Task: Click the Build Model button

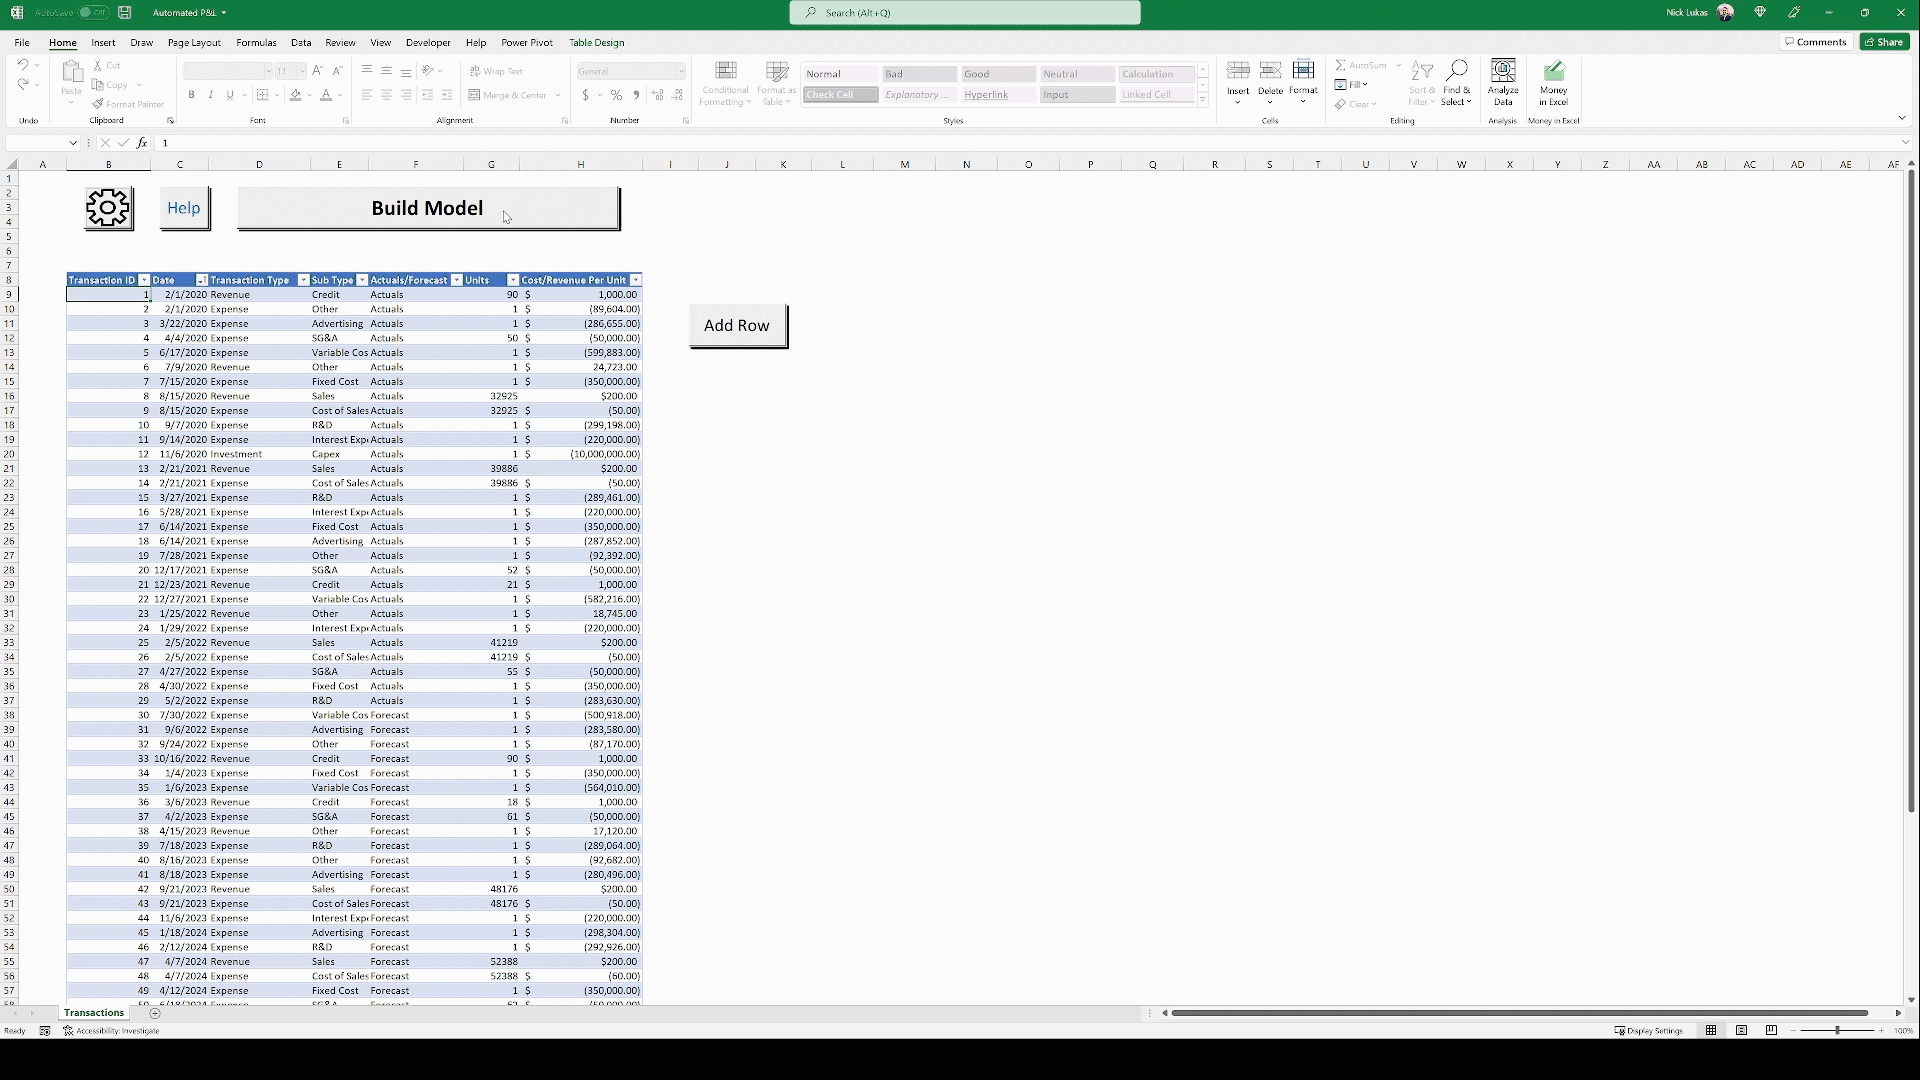Action: (x=428, y=208)
